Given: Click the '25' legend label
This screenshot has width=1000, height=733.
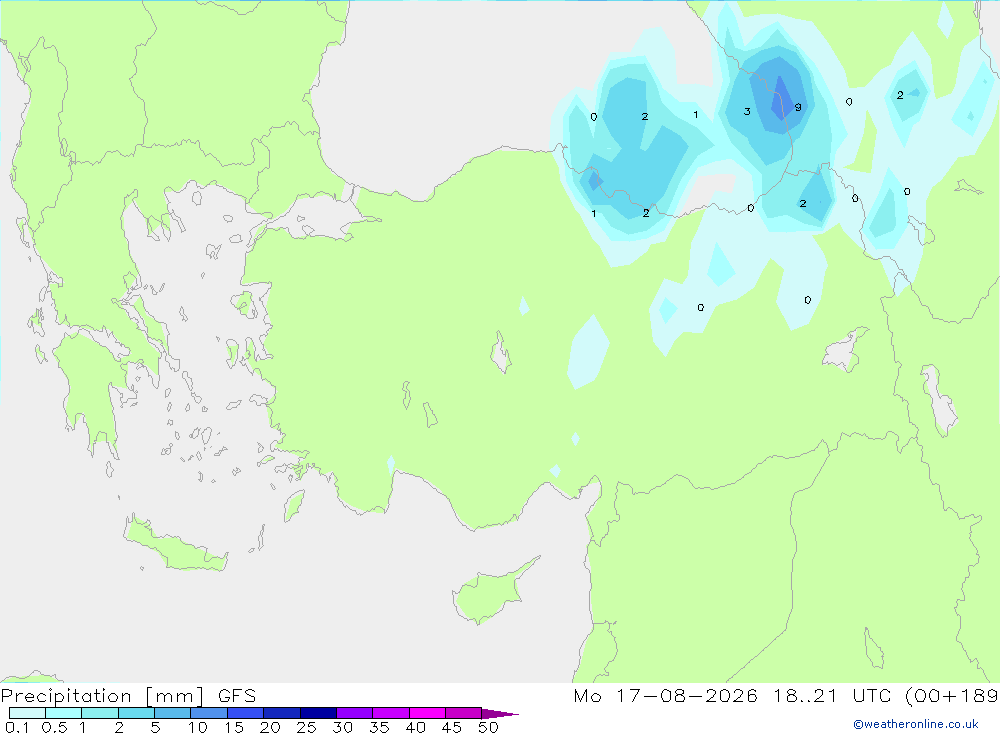Looking at the screenshot, I should [307, 727].
